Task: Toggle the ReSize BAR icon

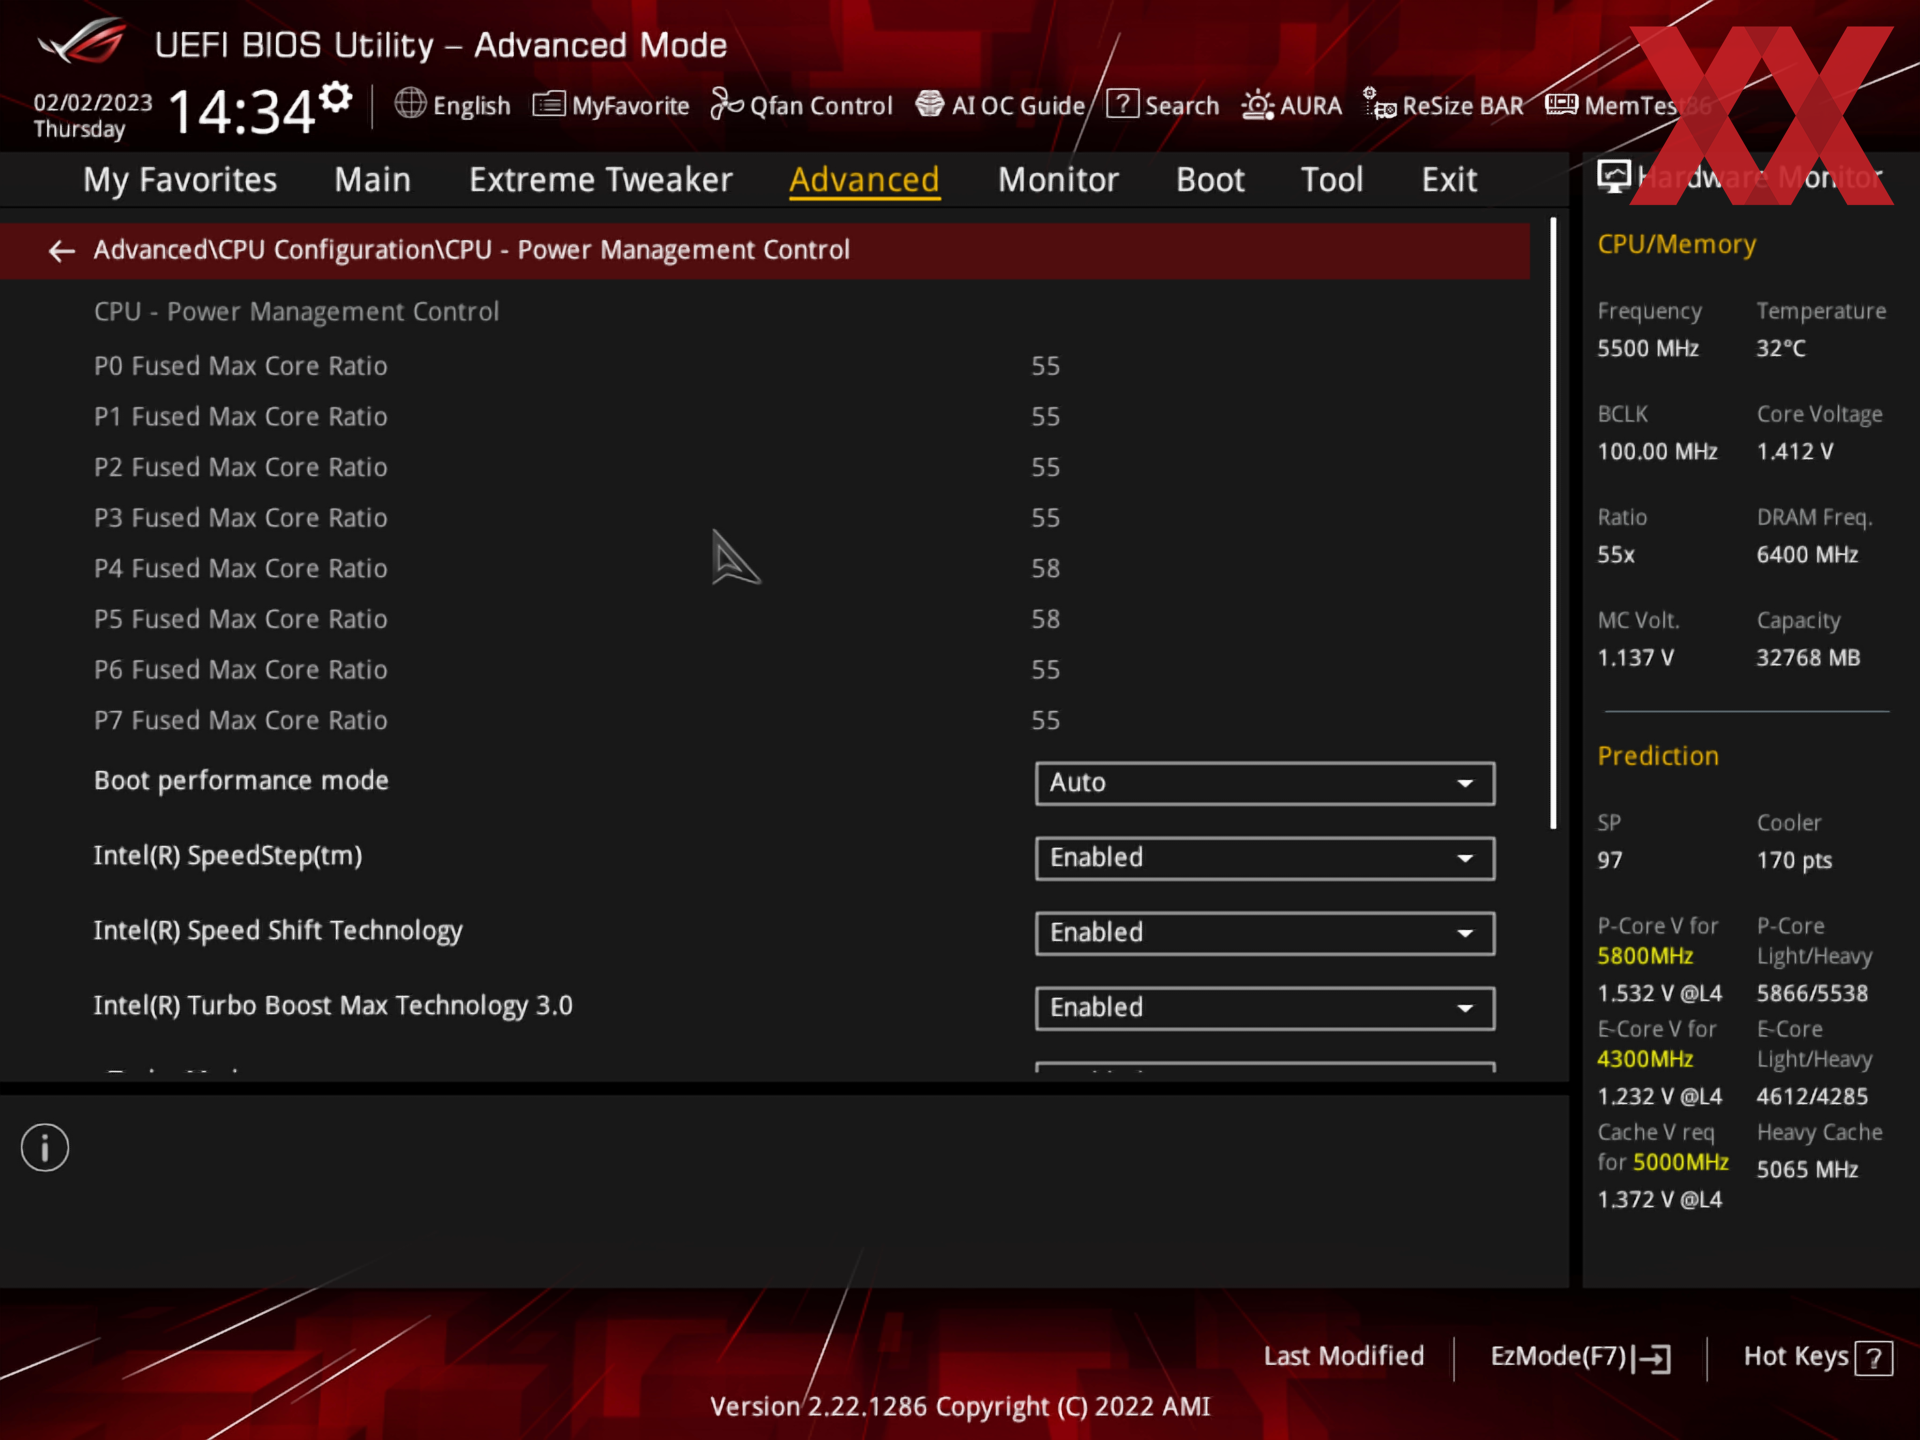Action: (x=1379, y=104)
